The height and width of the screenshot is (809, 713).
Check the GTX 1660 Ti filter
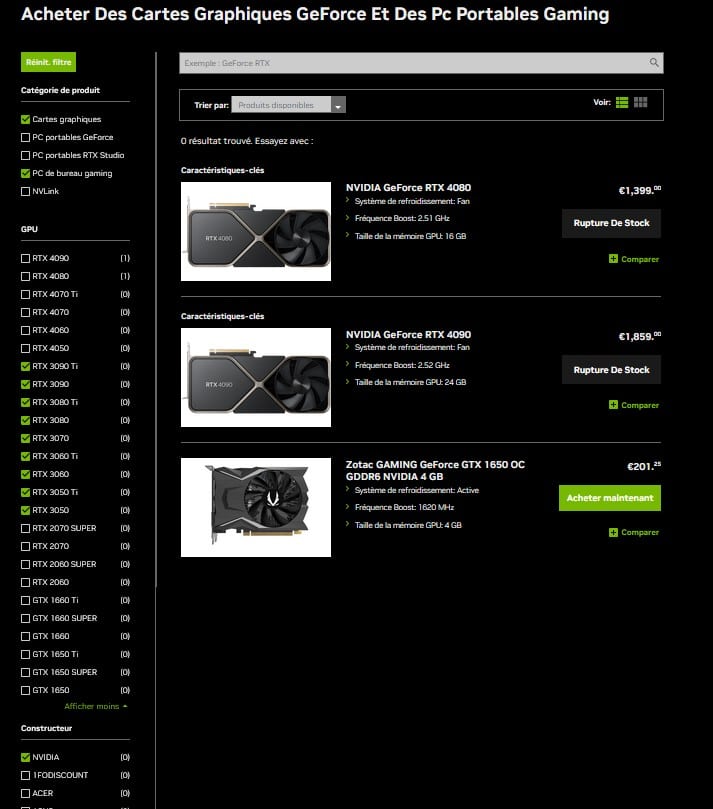point(25,601)
